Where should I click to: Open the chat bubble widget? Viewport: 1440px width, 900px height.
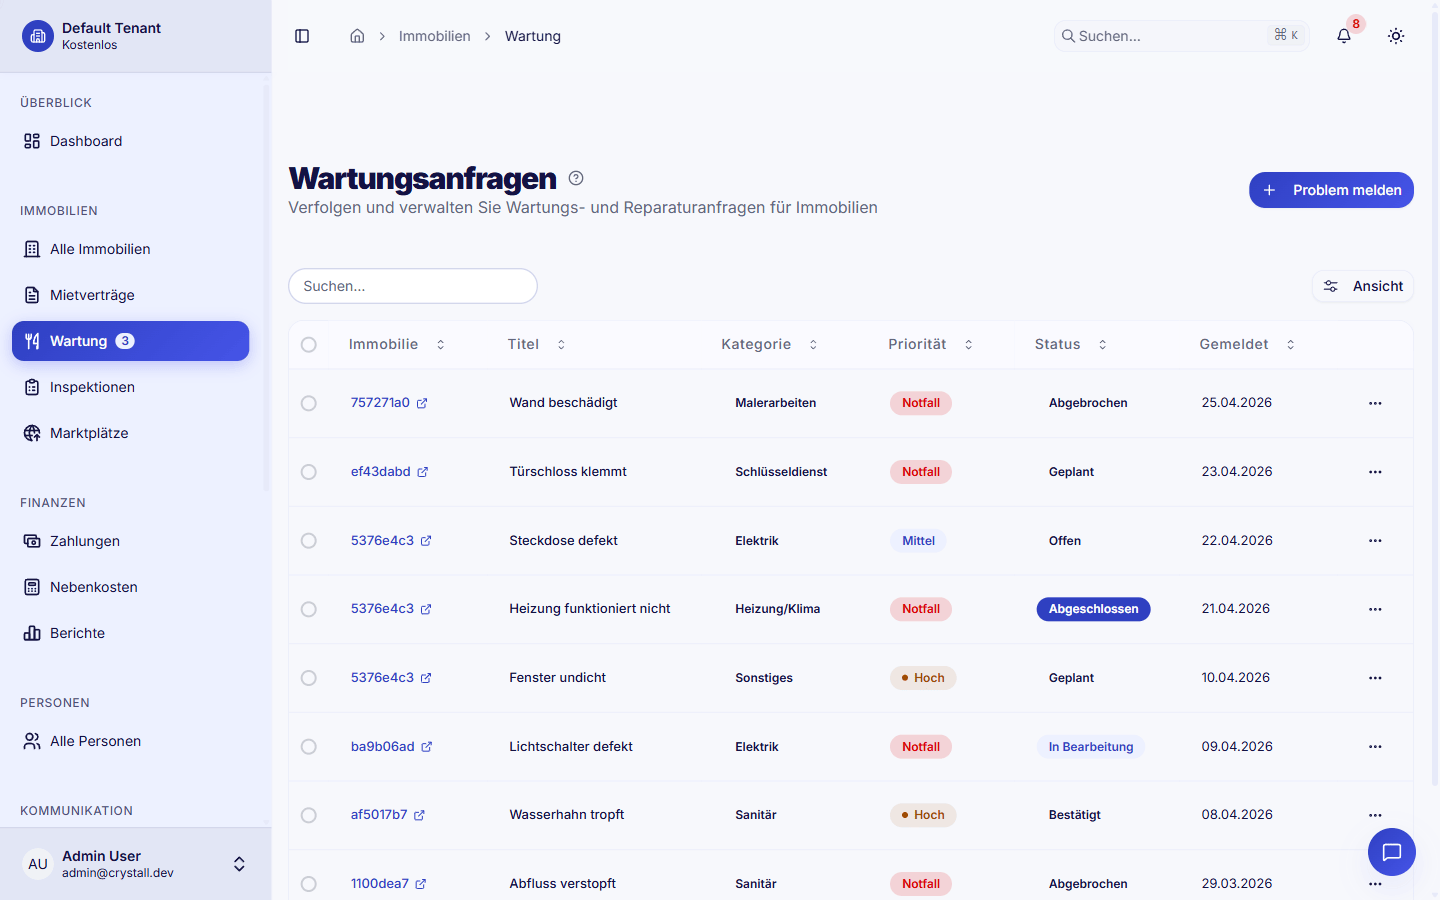click(1392, 852)
